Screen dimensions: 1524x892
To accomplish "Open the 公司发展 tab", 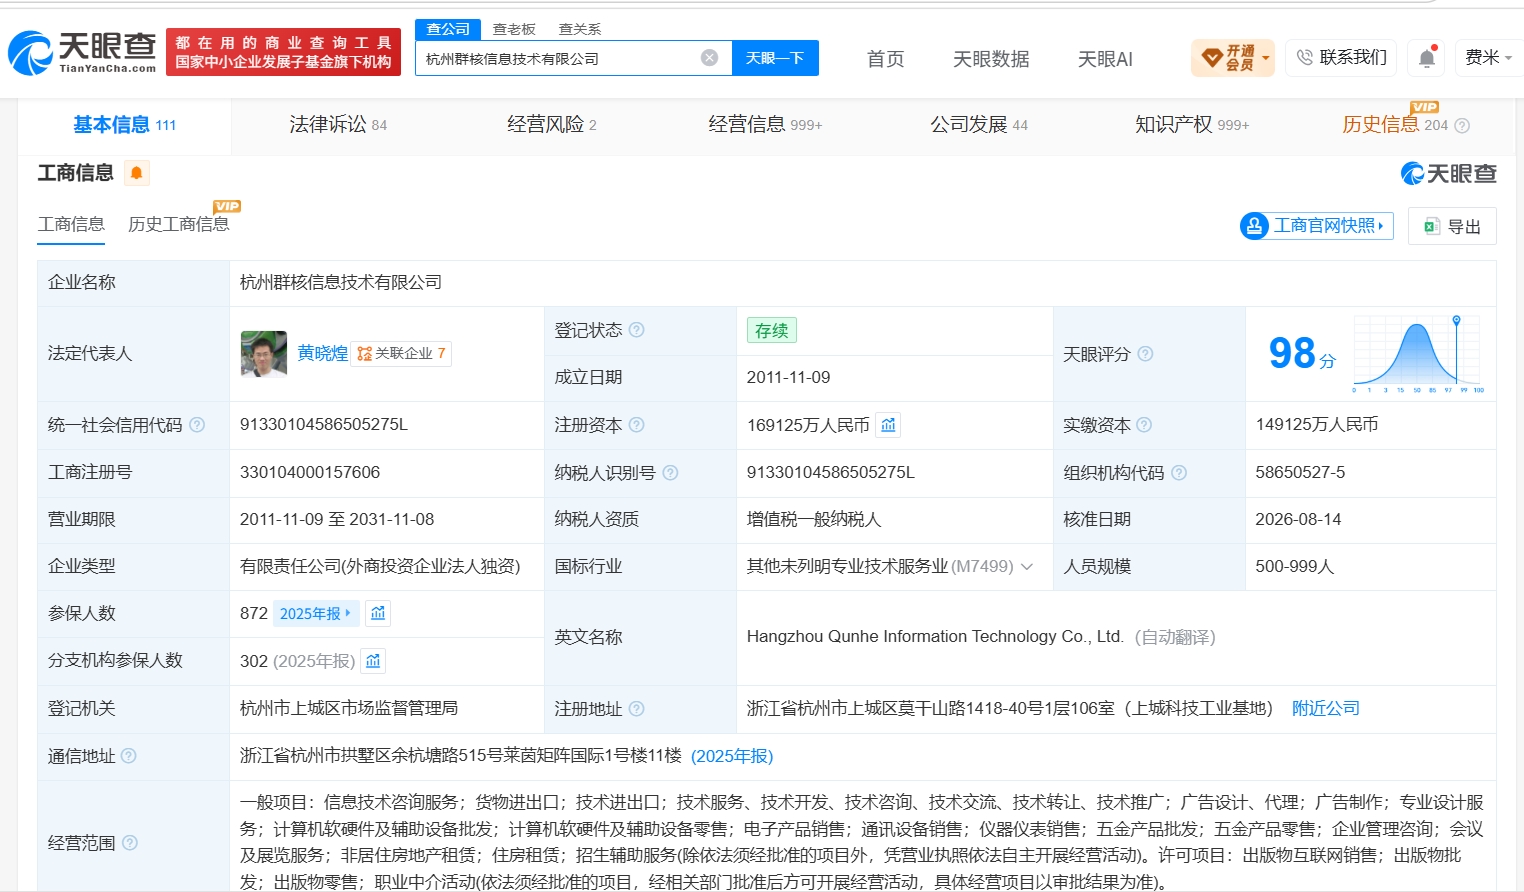I will click(979, 125).
